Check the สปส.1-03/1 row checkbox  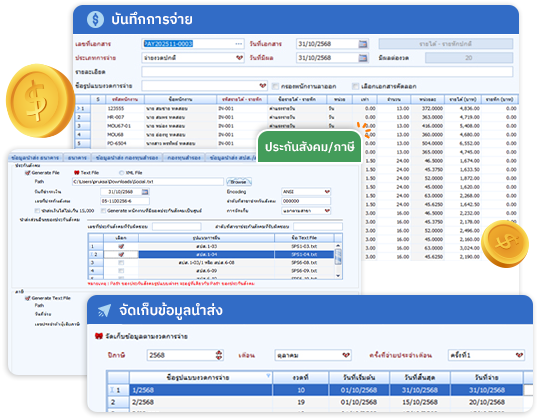pos(121,263)
